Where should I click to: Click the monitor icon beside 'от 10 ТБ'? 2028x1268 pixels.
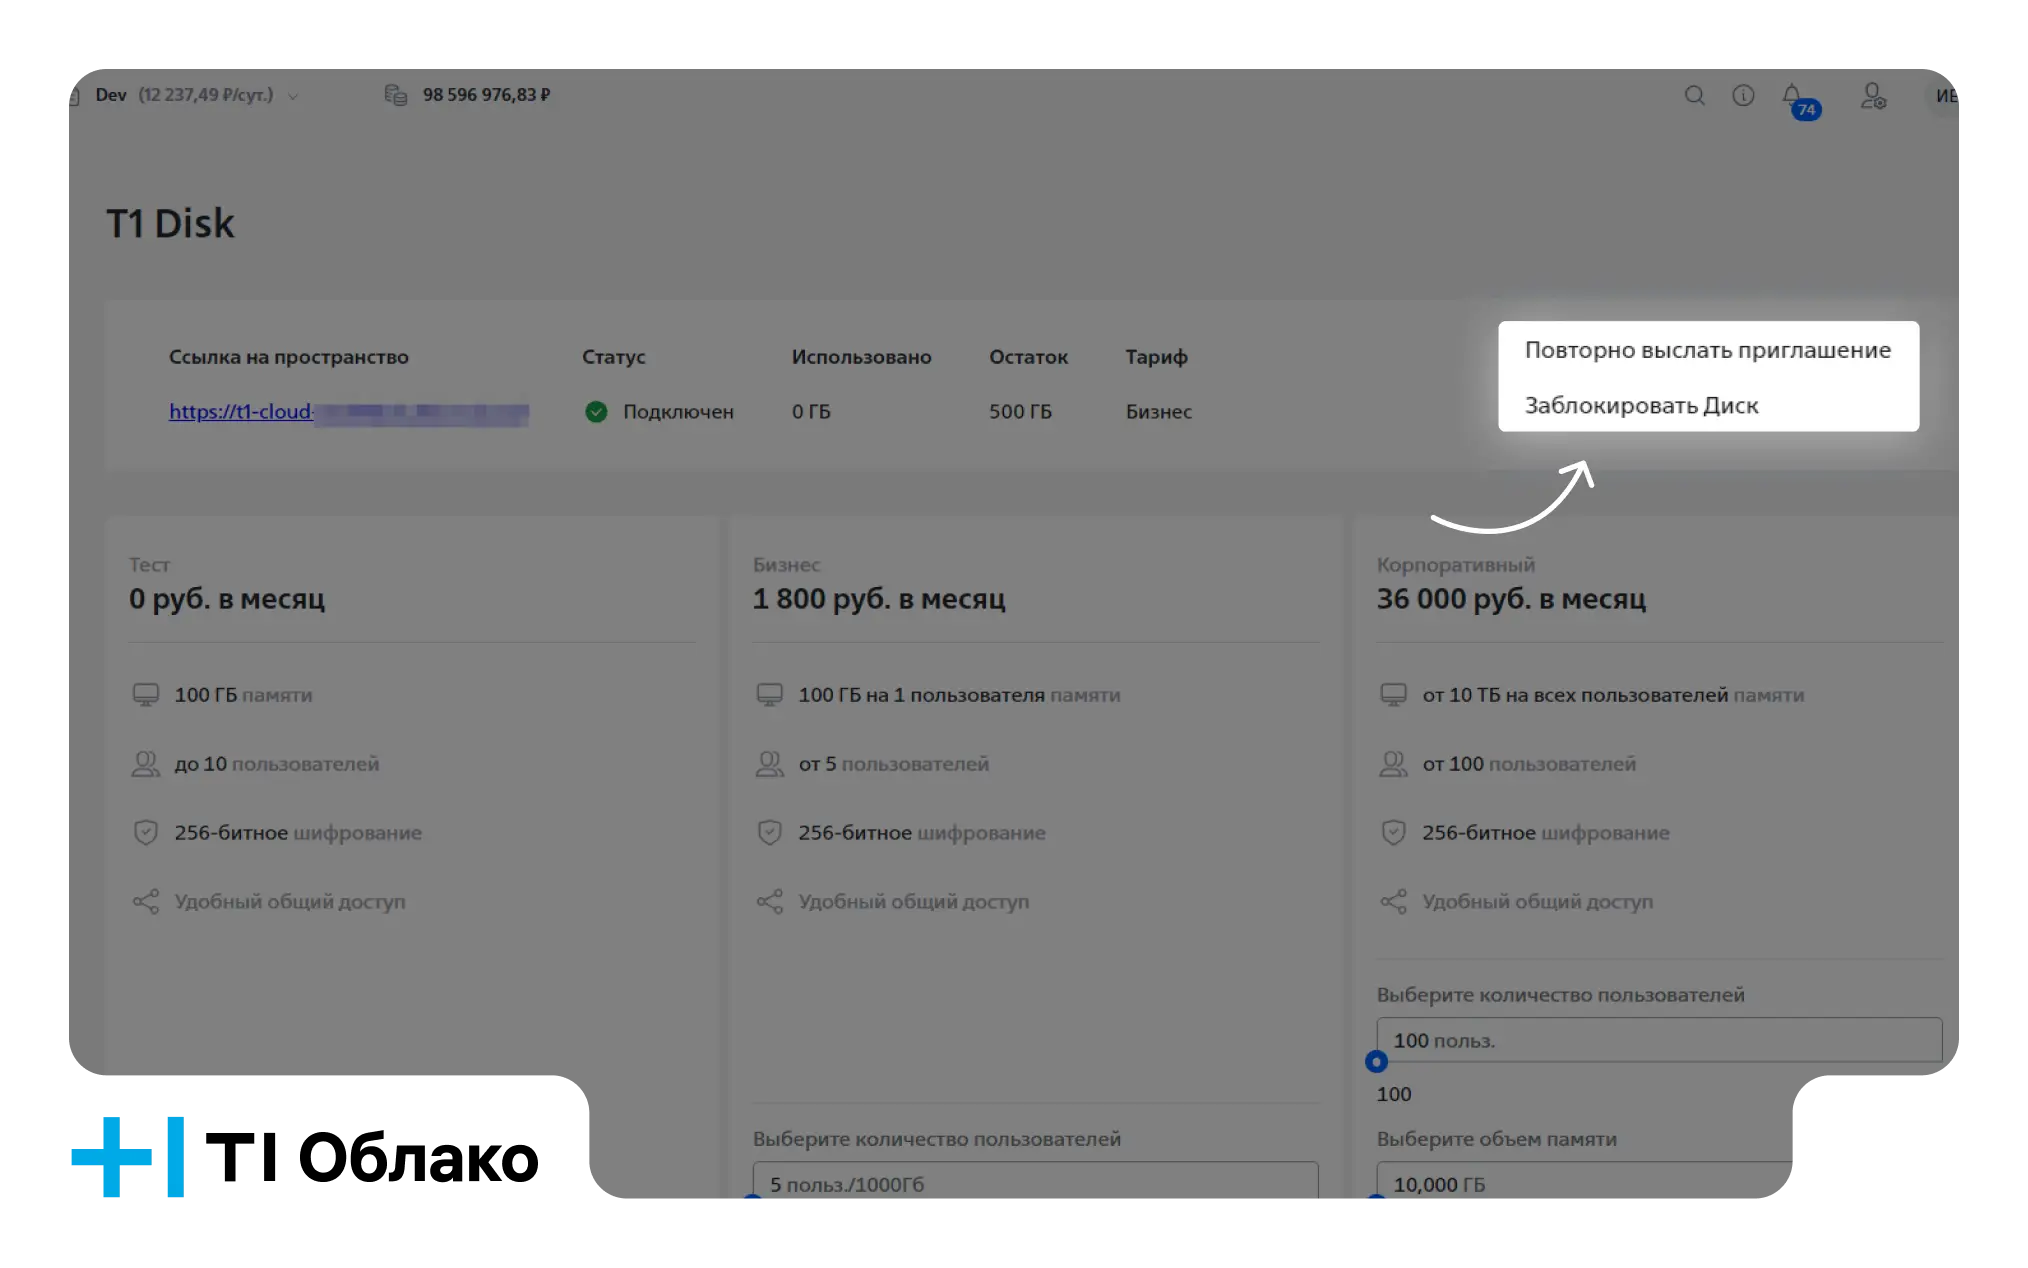coord(1394,695)
